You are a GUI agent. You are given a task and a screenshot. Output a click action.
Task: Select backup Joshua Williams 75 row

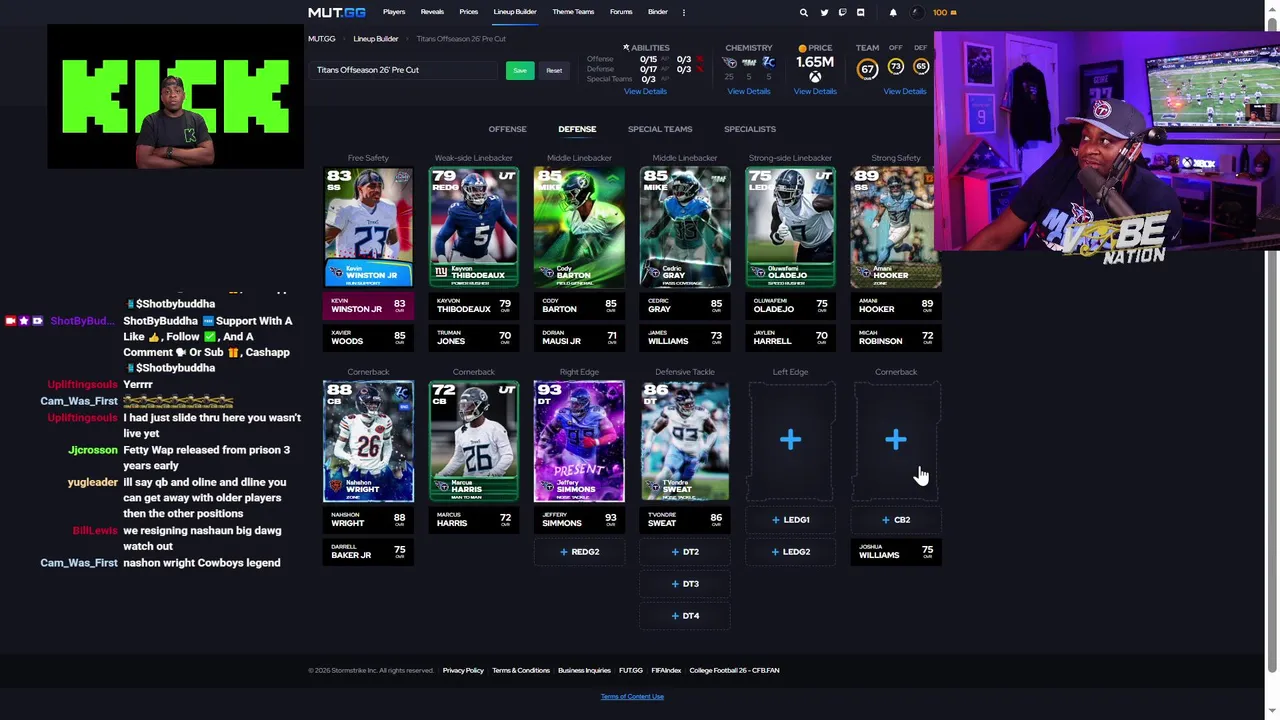[895, 551]
